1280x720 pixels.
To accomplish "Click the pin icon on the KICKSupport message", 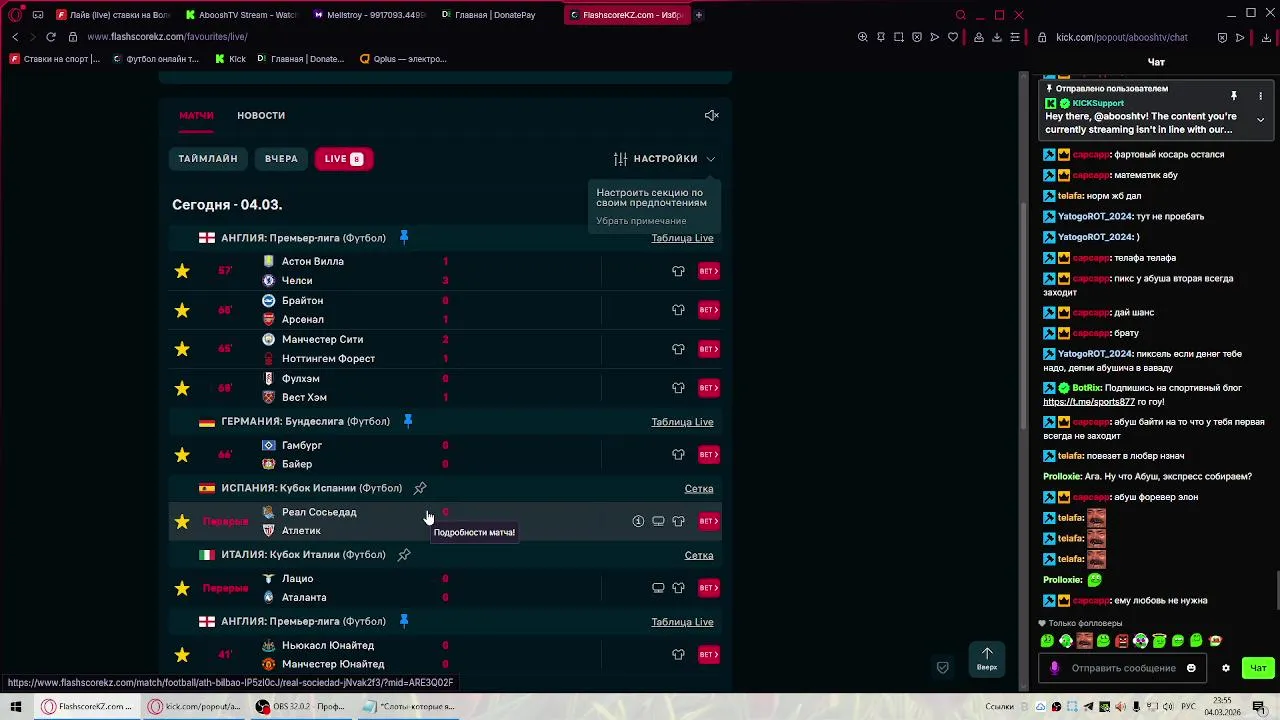I will tap(1234, 96).
